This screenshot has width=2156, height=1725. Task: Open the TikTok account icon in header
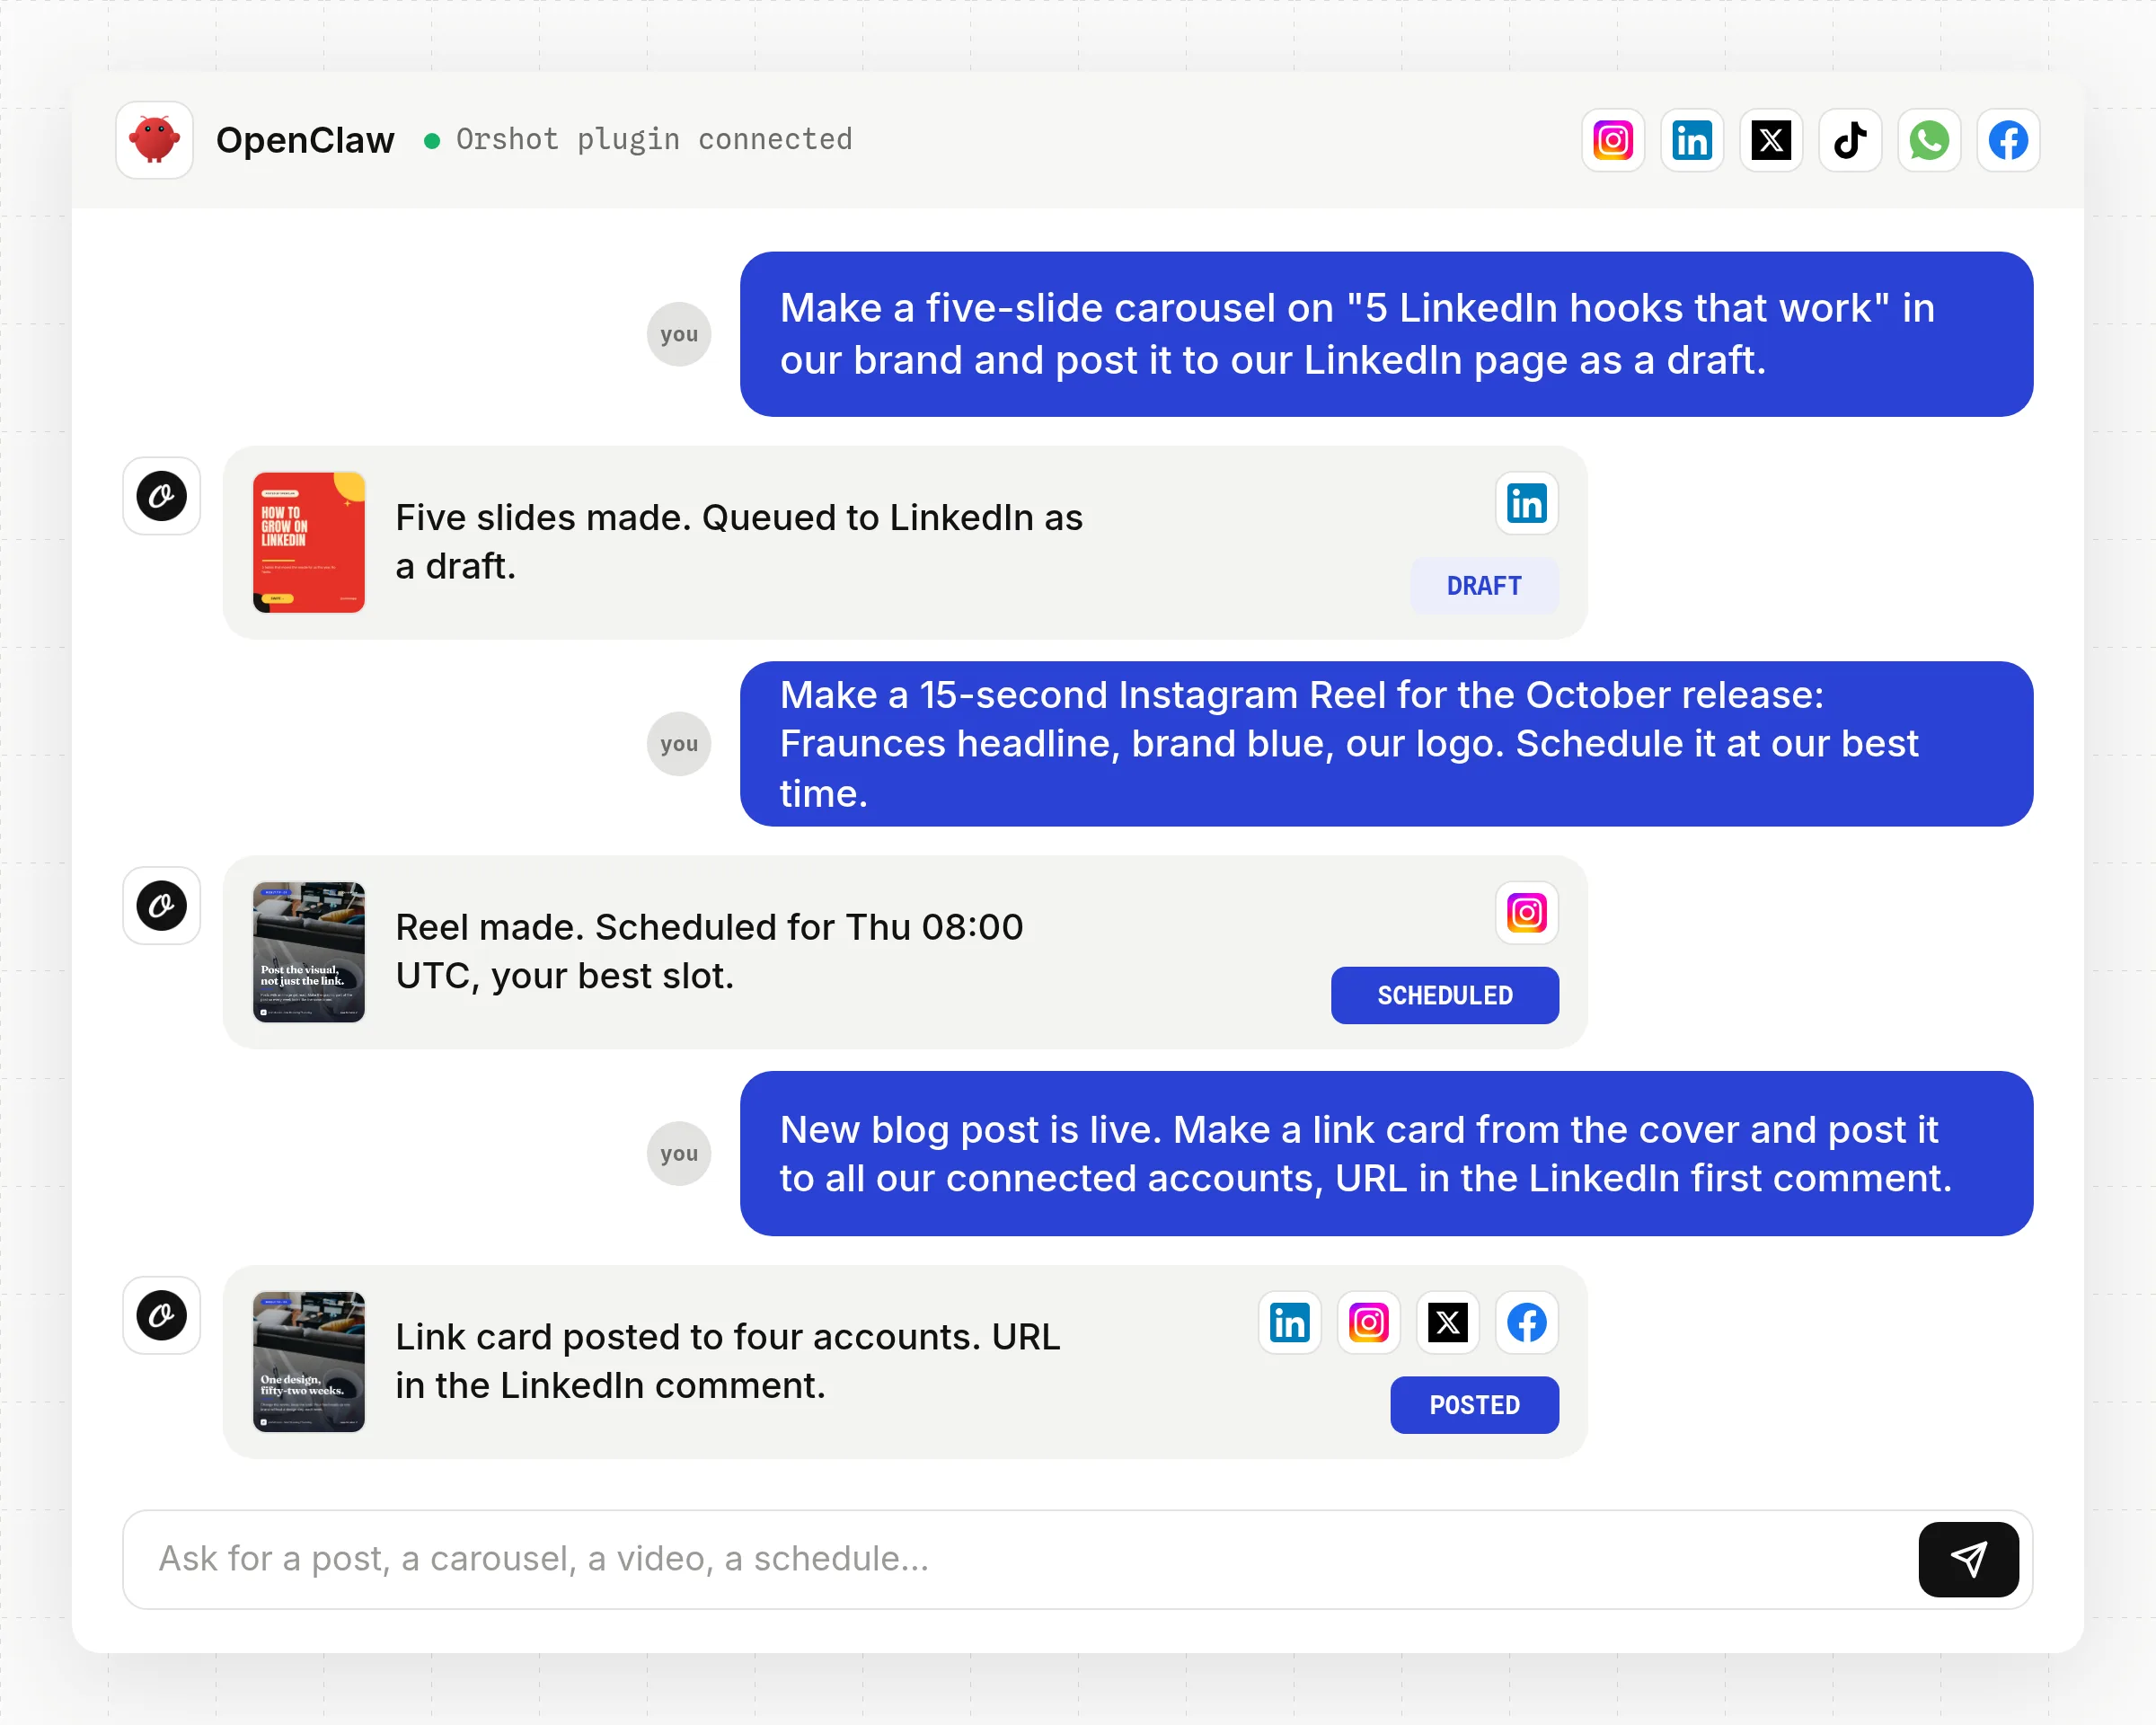1850,140
